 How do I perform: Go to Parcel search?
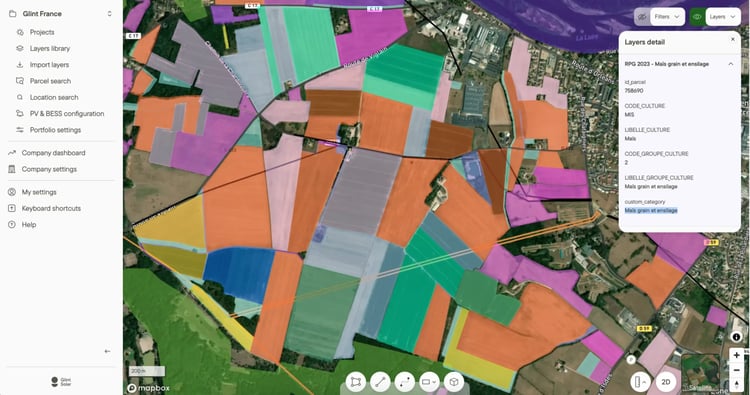click(x=50, y=81)
